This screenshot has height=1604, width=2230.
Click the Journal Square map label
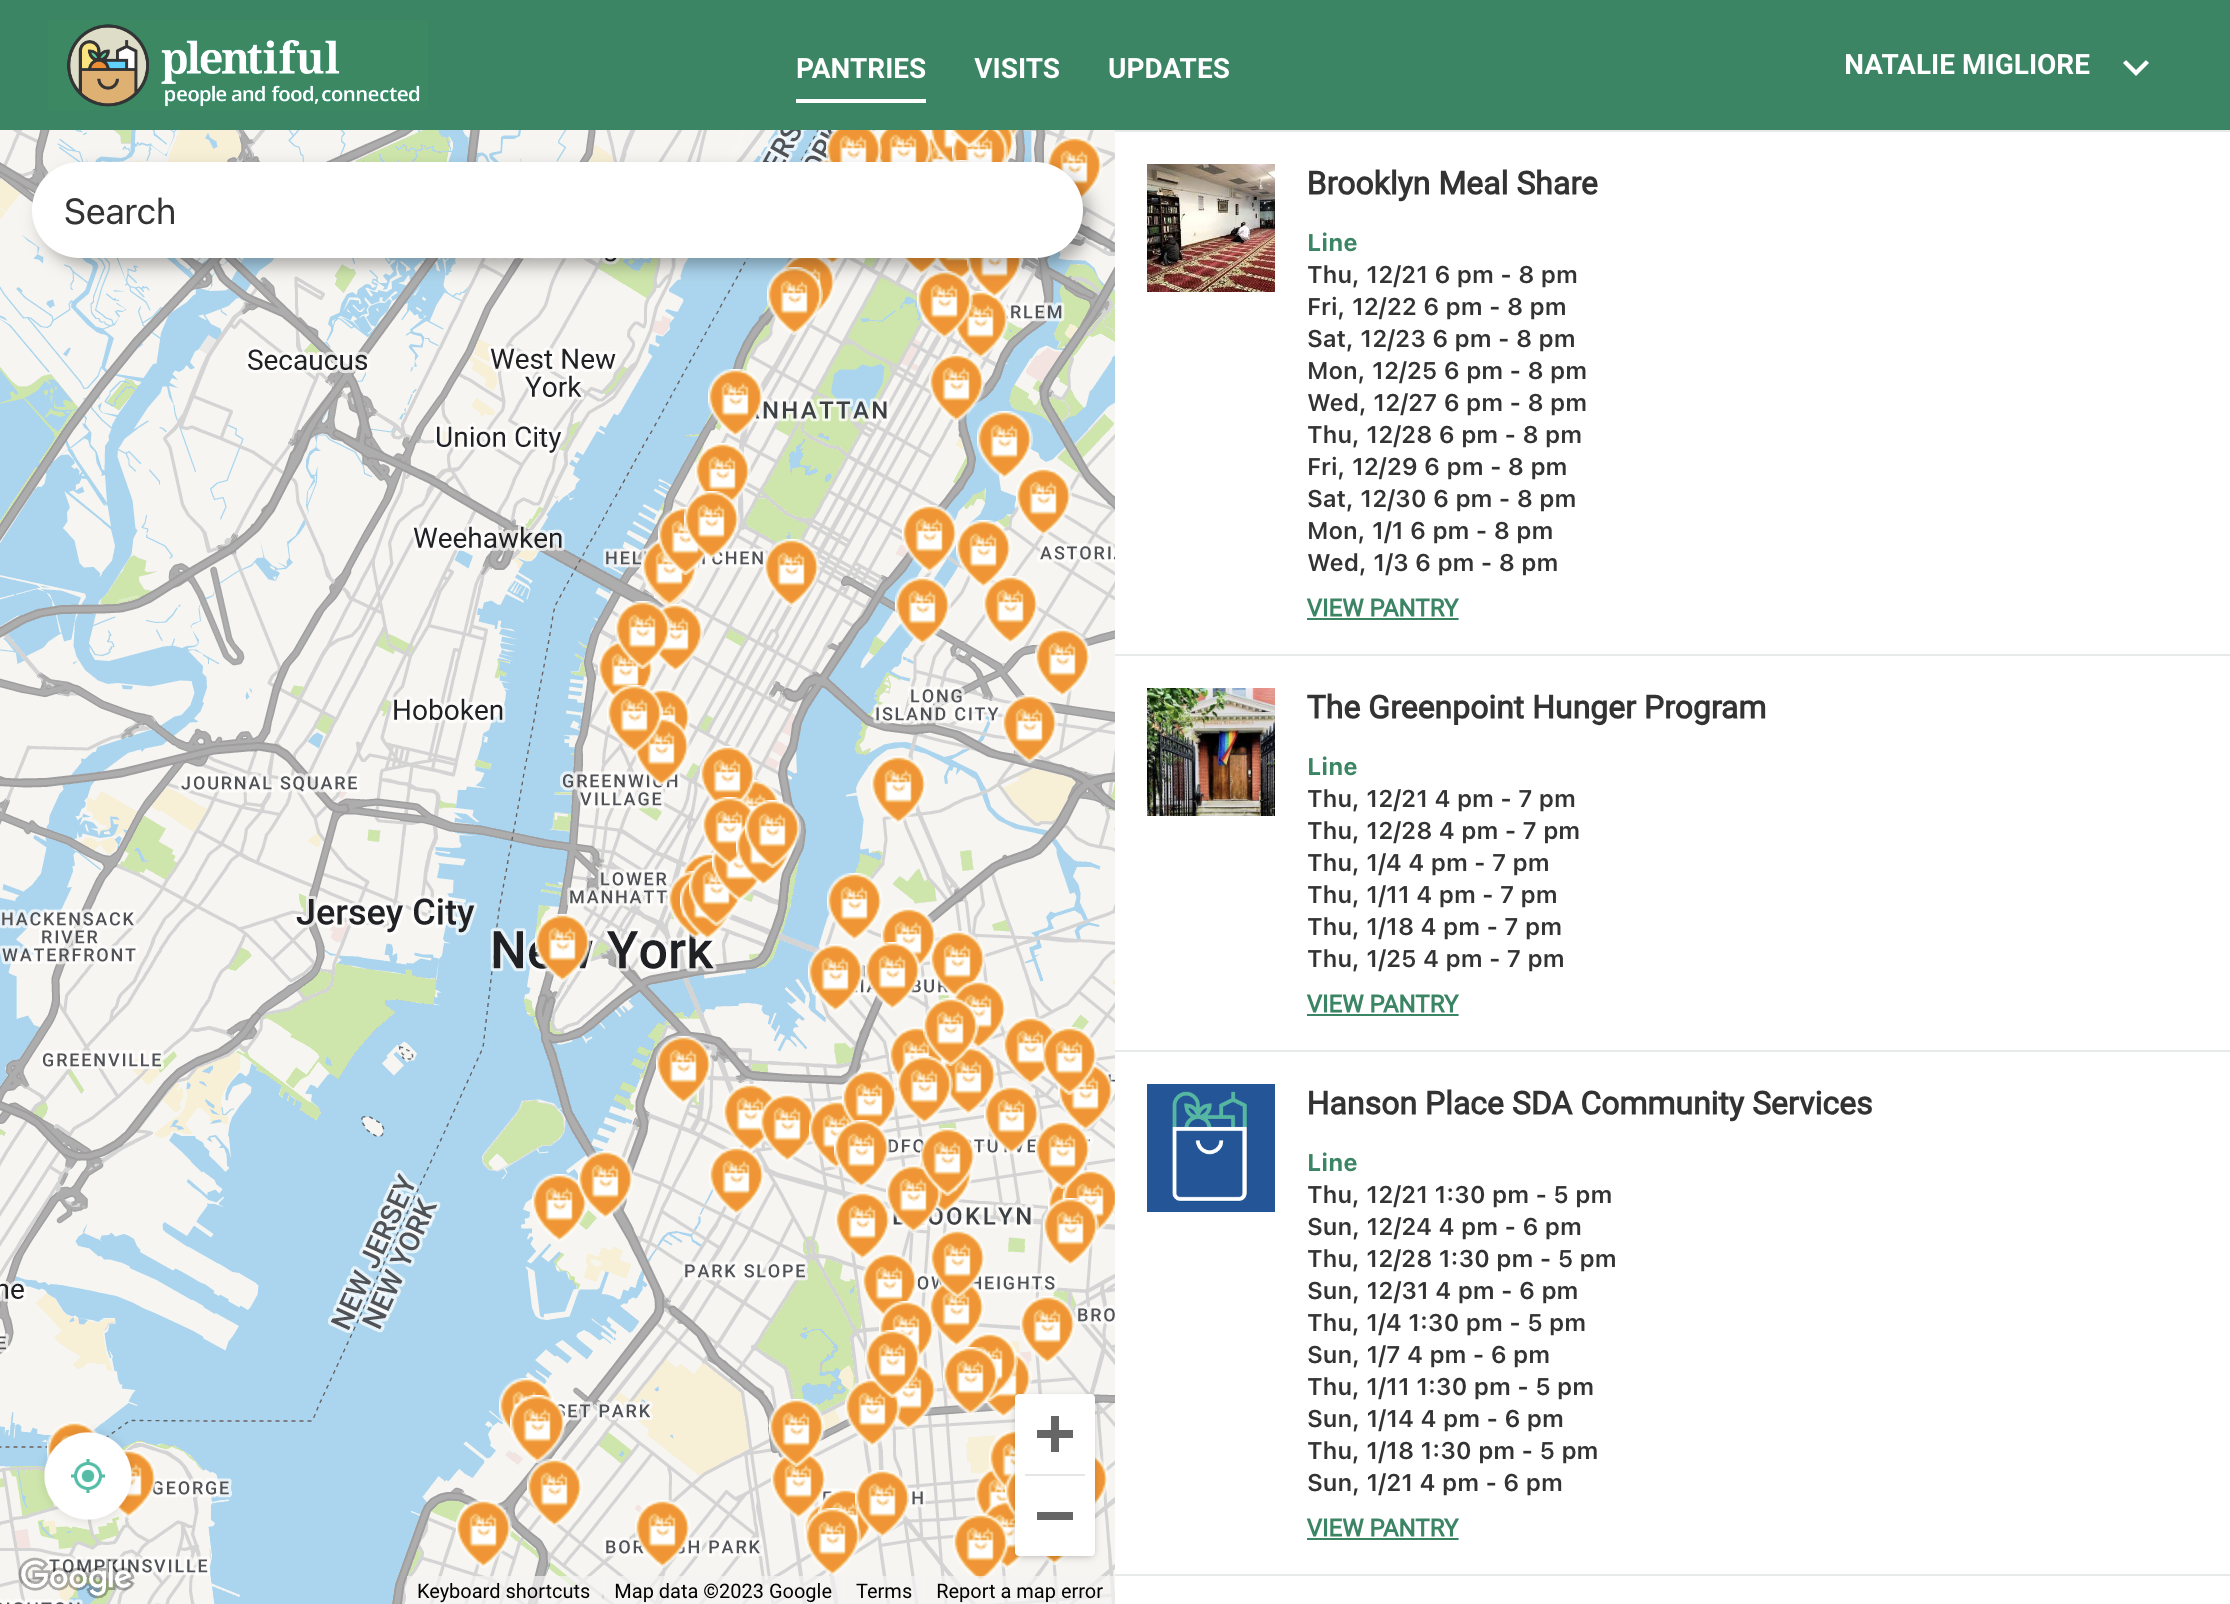269,783
